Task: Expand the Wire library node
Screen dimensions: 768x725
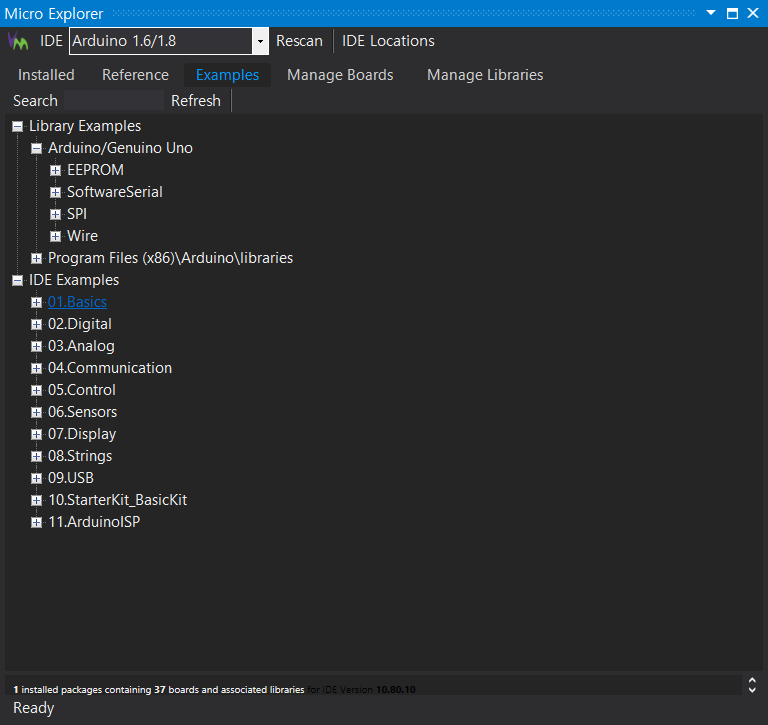Action: [x=55, y=237]
